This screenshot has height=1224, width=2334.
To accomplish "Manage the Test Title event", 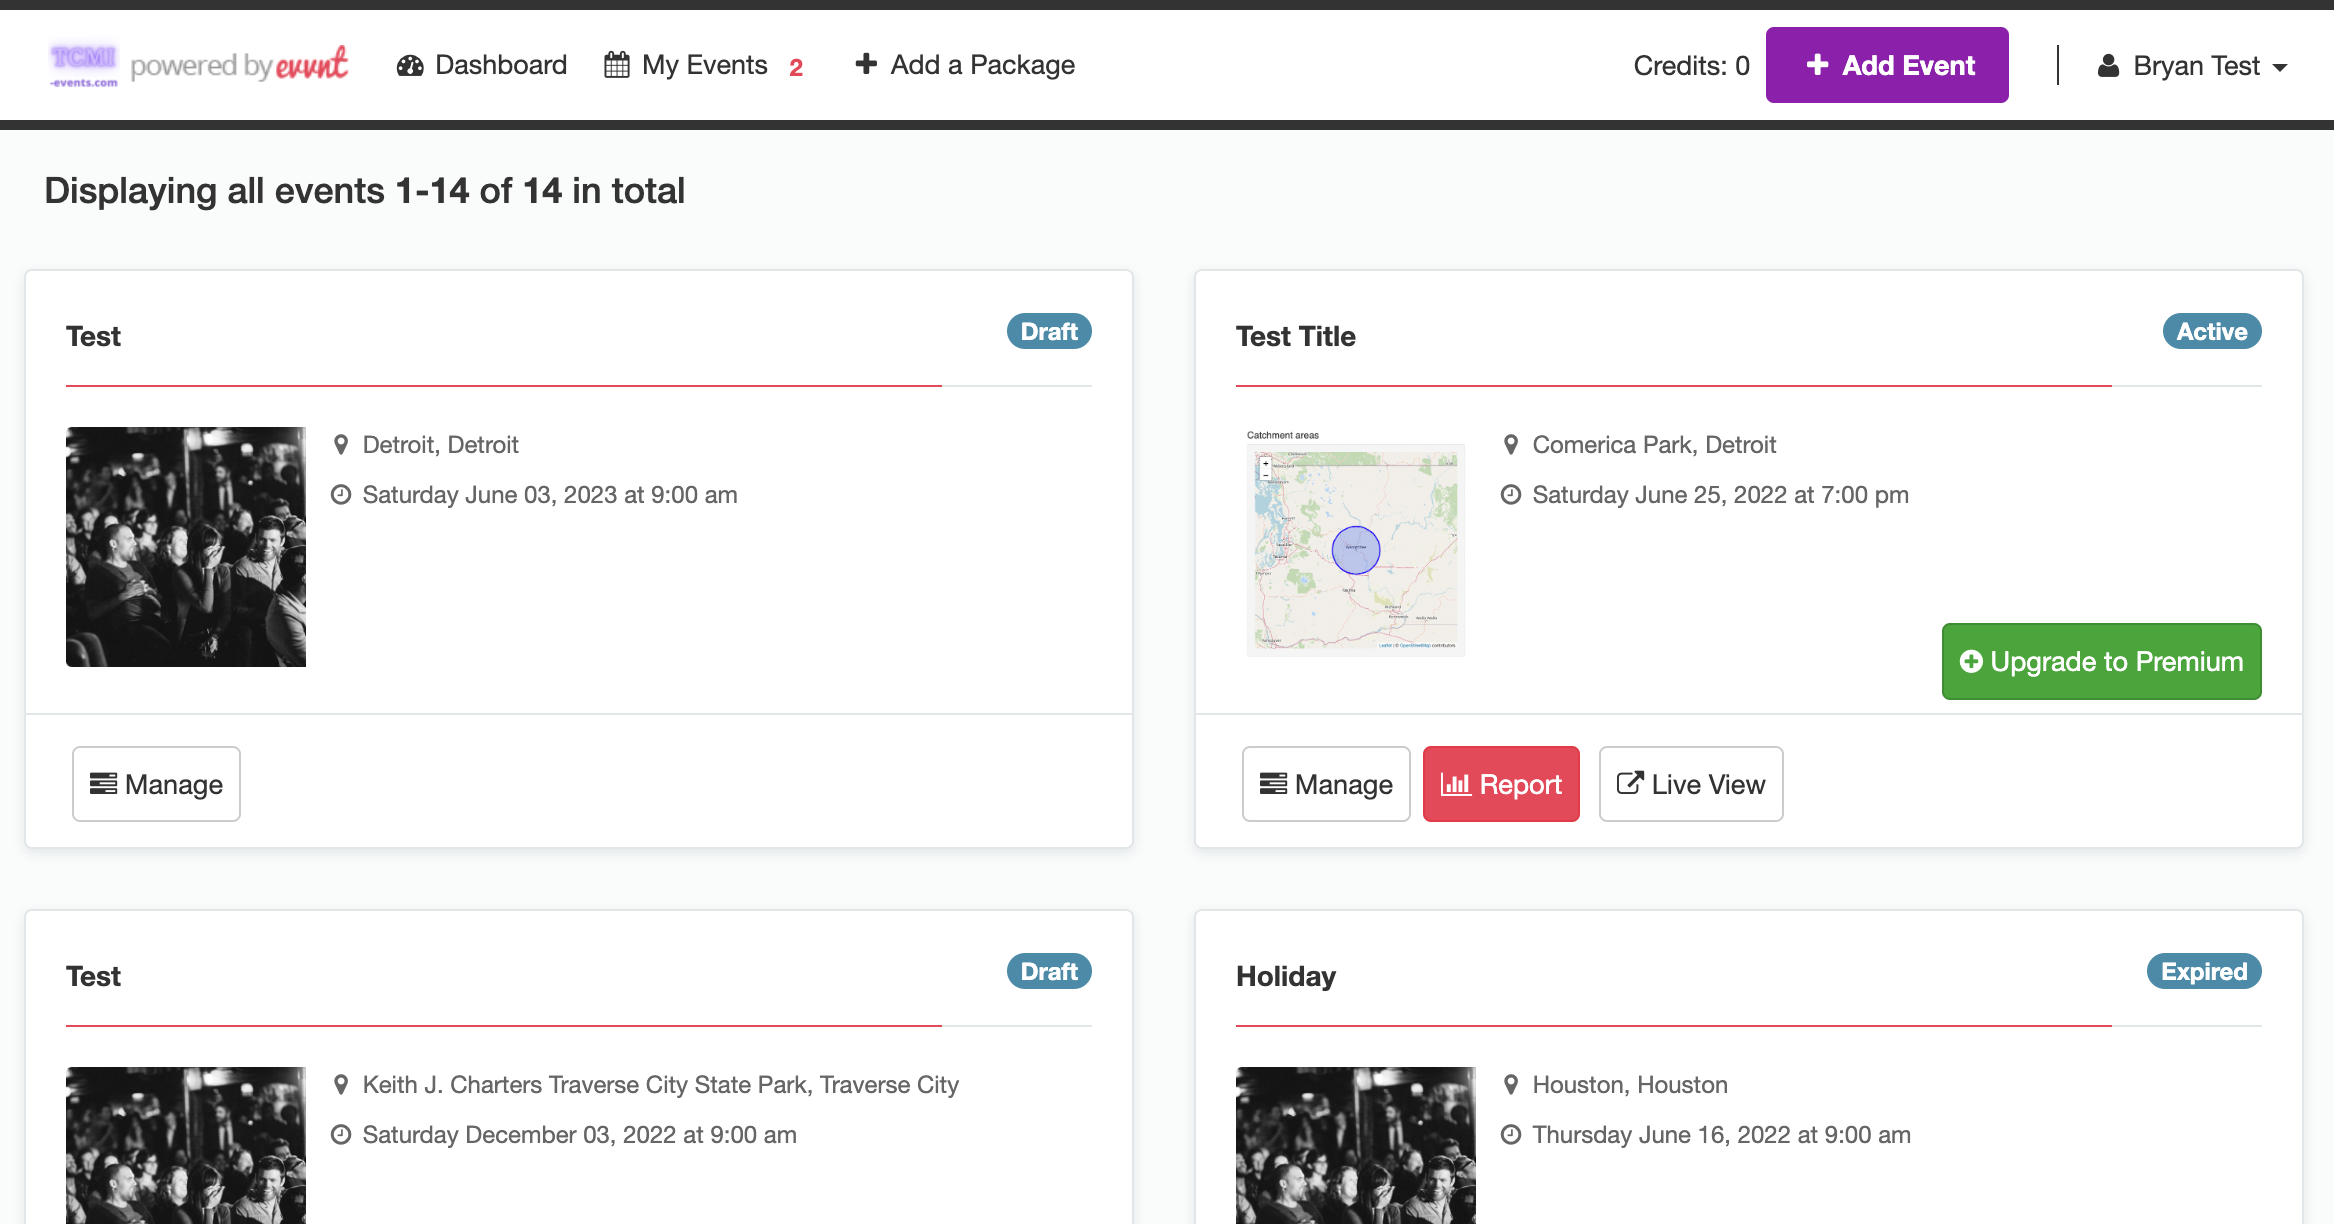I will (x=1326, y=784).
